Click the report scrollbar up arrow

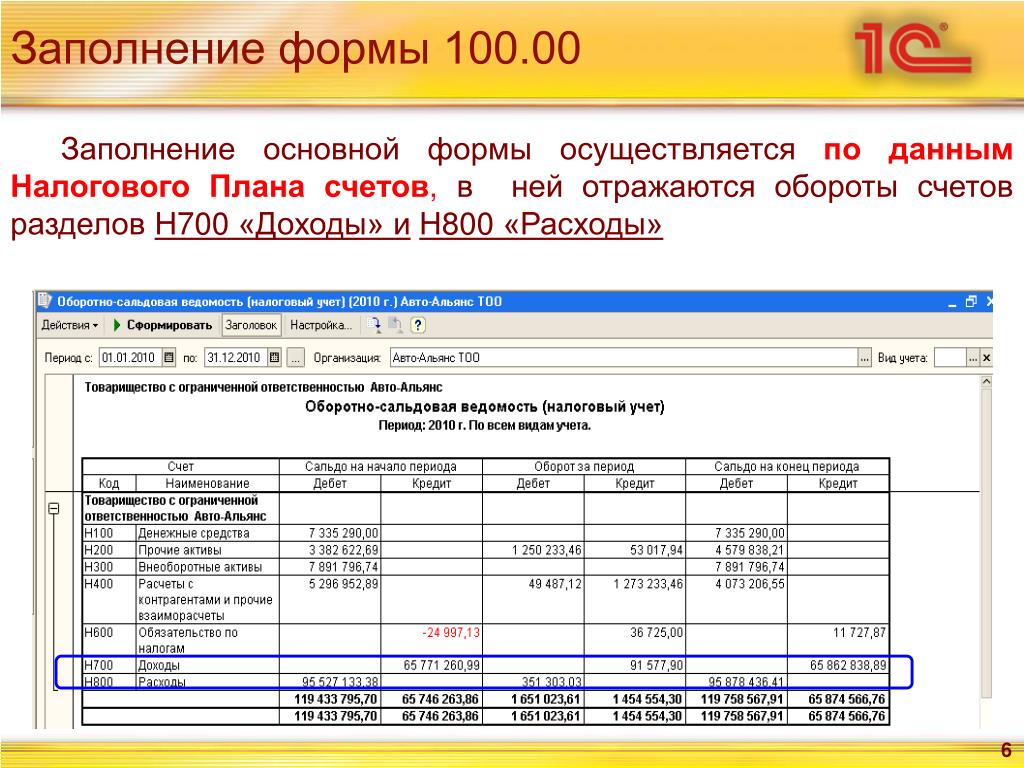coord(986,381)
